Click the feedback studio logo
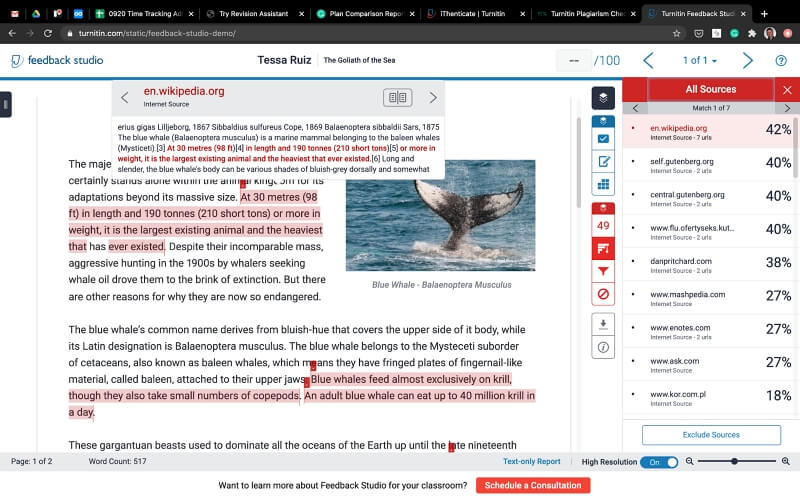This screenshot has height=499, width=800. pos(57,60)
